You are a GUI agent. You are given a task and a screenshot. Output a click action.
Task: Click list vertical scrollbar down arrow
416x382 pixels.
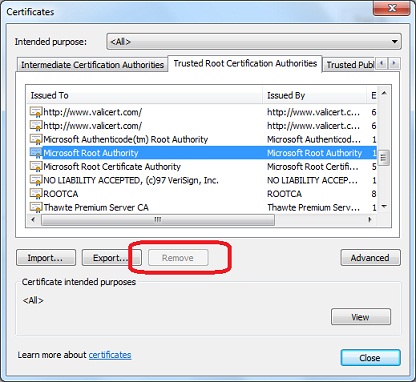(384, 207)
